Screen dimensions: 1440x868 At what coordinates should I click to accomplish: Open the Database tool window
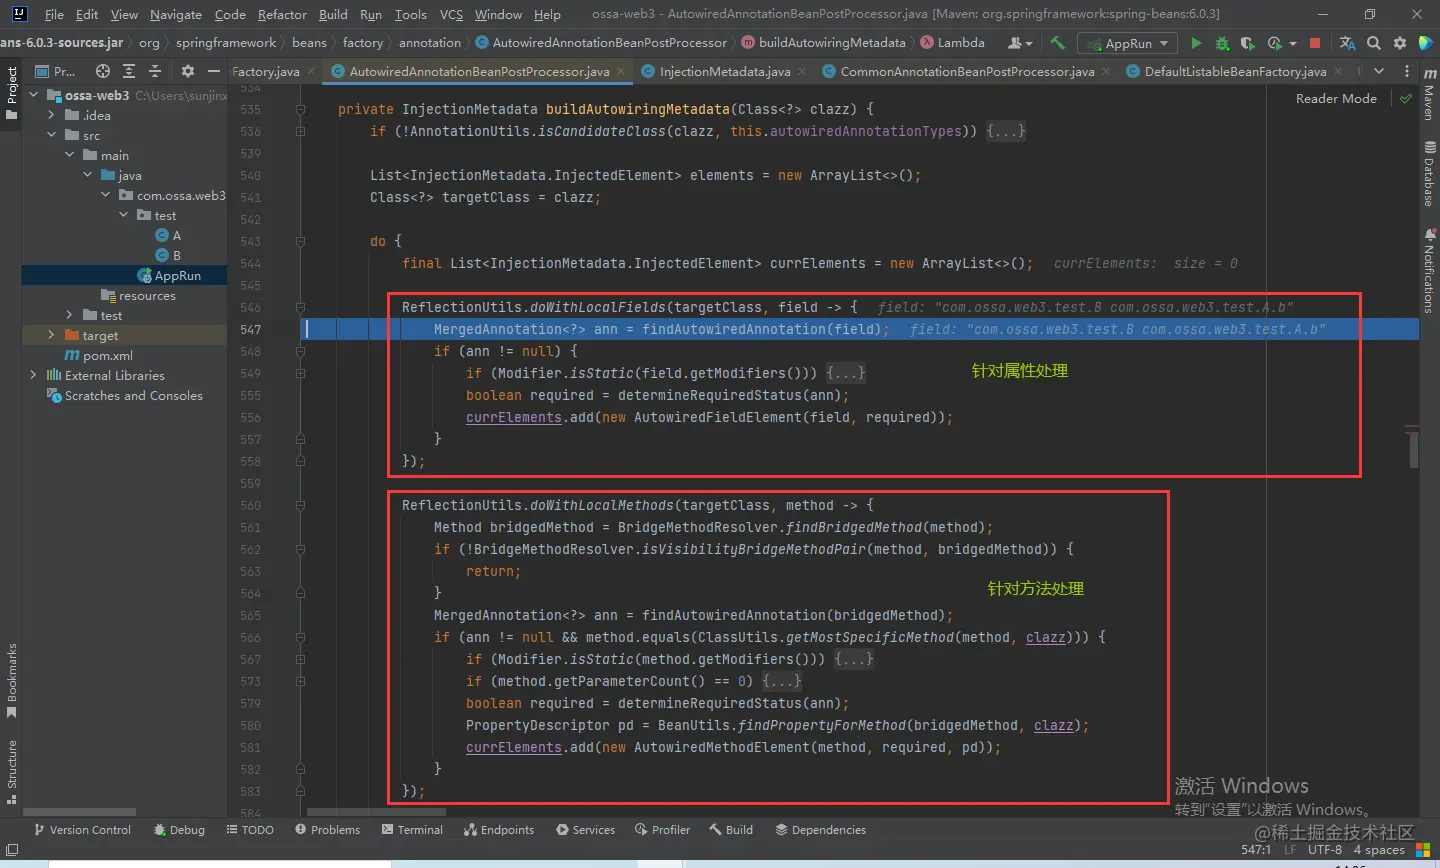pyautogui.click(x=1429, y=173)
